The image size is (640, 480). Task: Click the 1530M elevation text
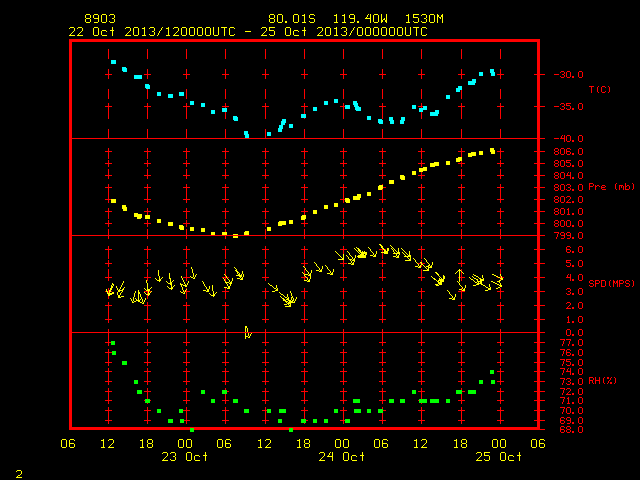tap(424, 19)
